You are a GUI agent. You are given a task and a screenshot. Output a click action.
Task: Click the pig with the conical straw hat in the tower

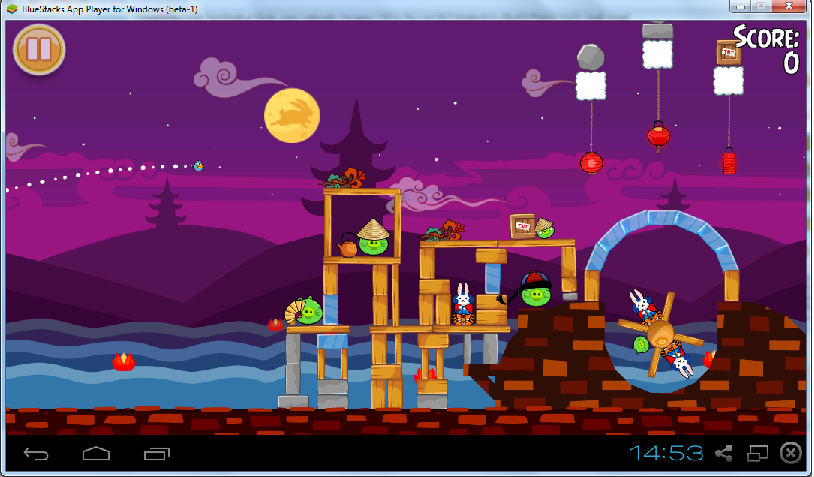click(373, 238)
